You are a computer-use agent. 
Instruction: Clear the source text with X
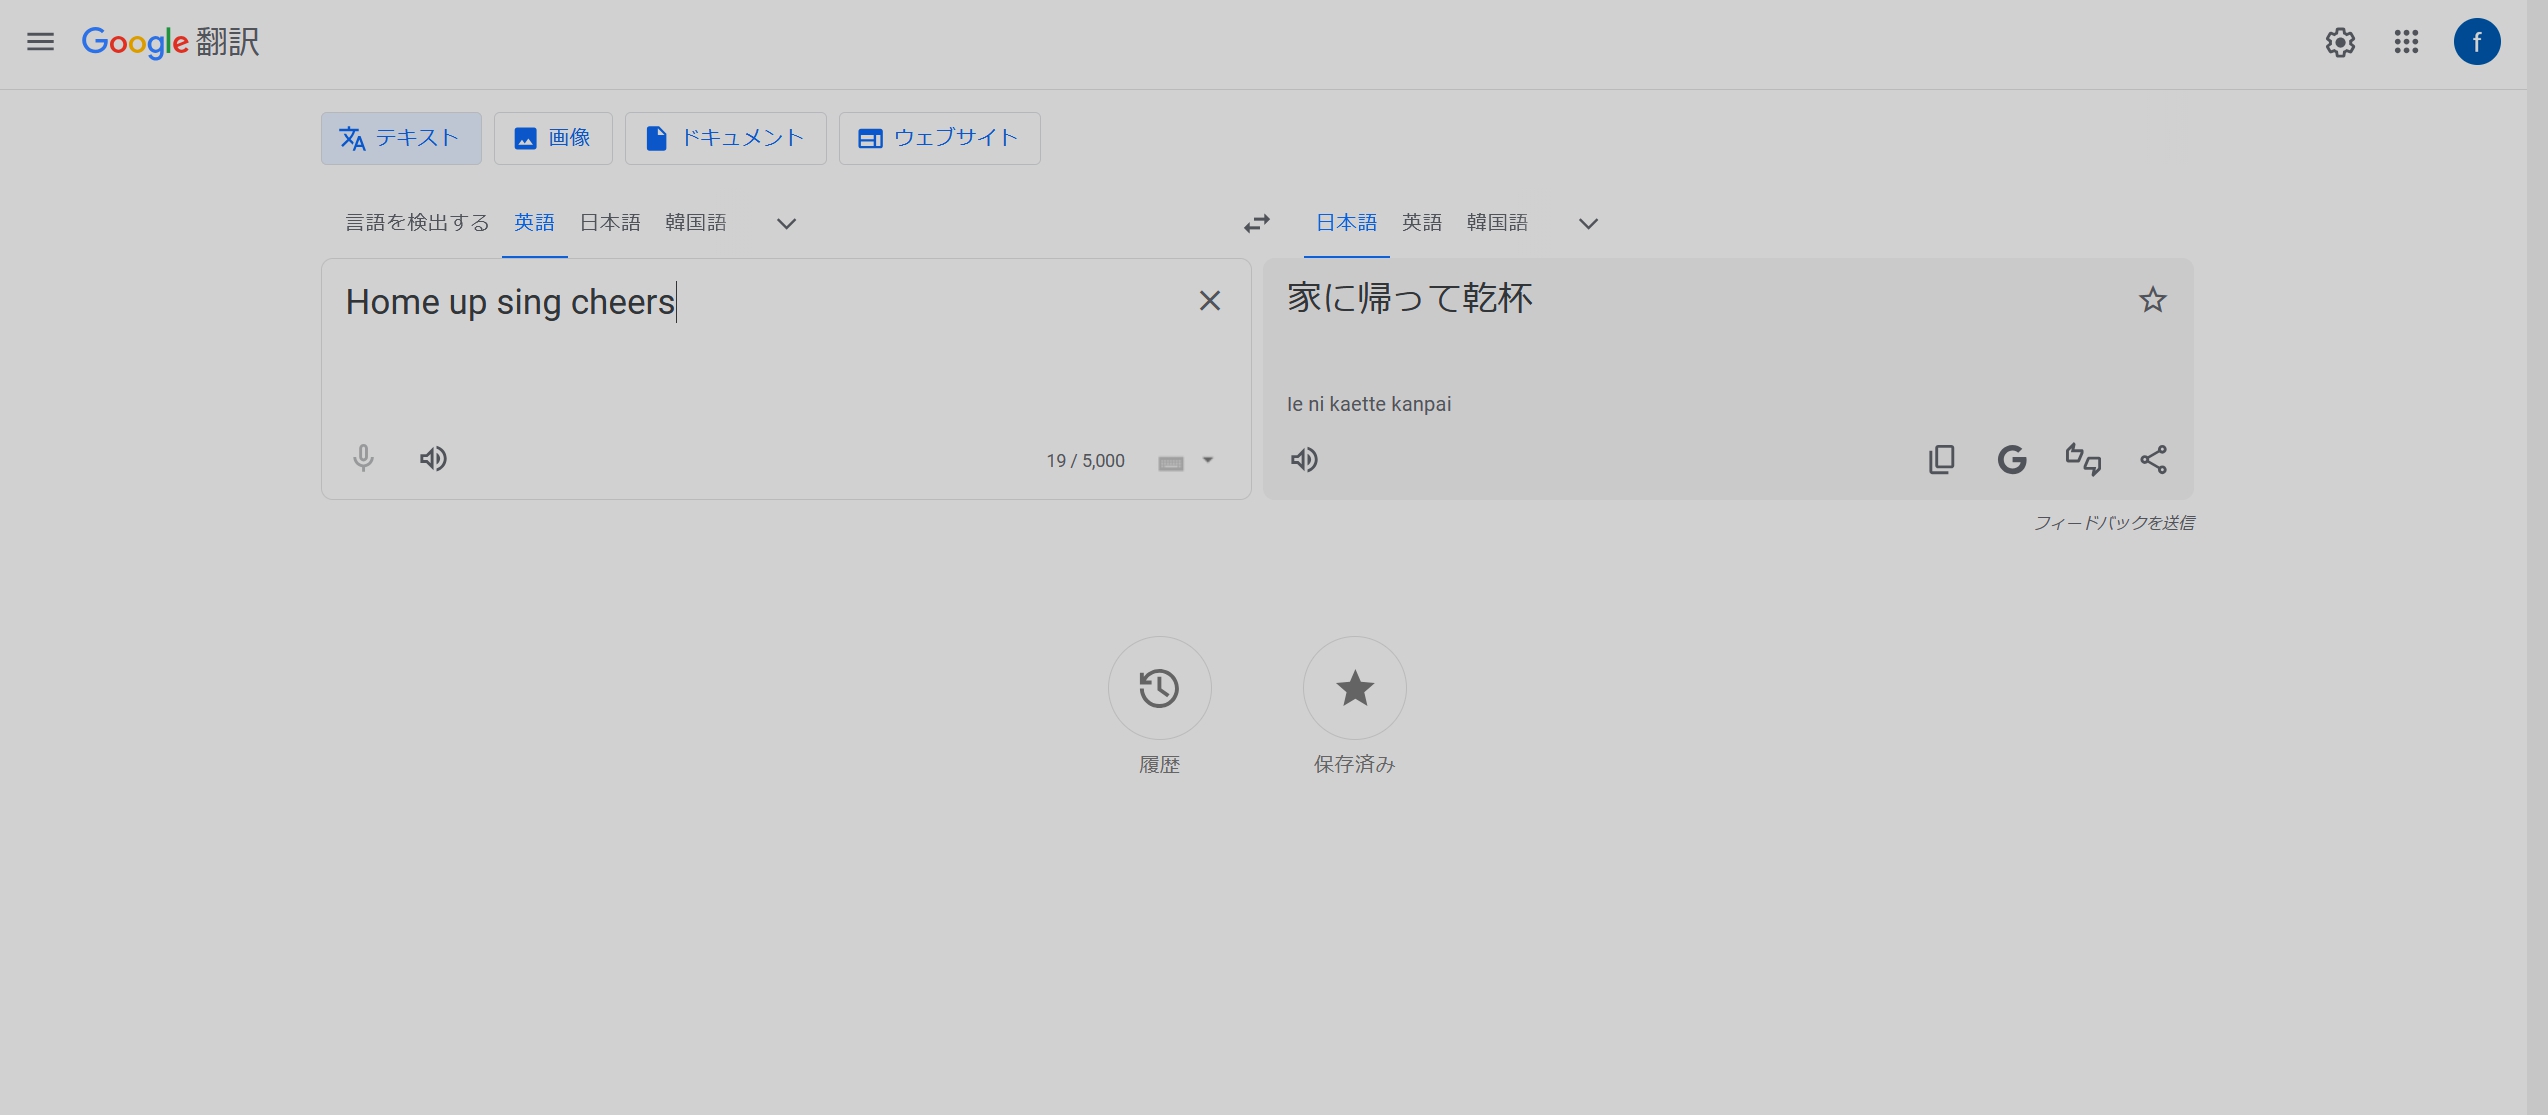1209,301
